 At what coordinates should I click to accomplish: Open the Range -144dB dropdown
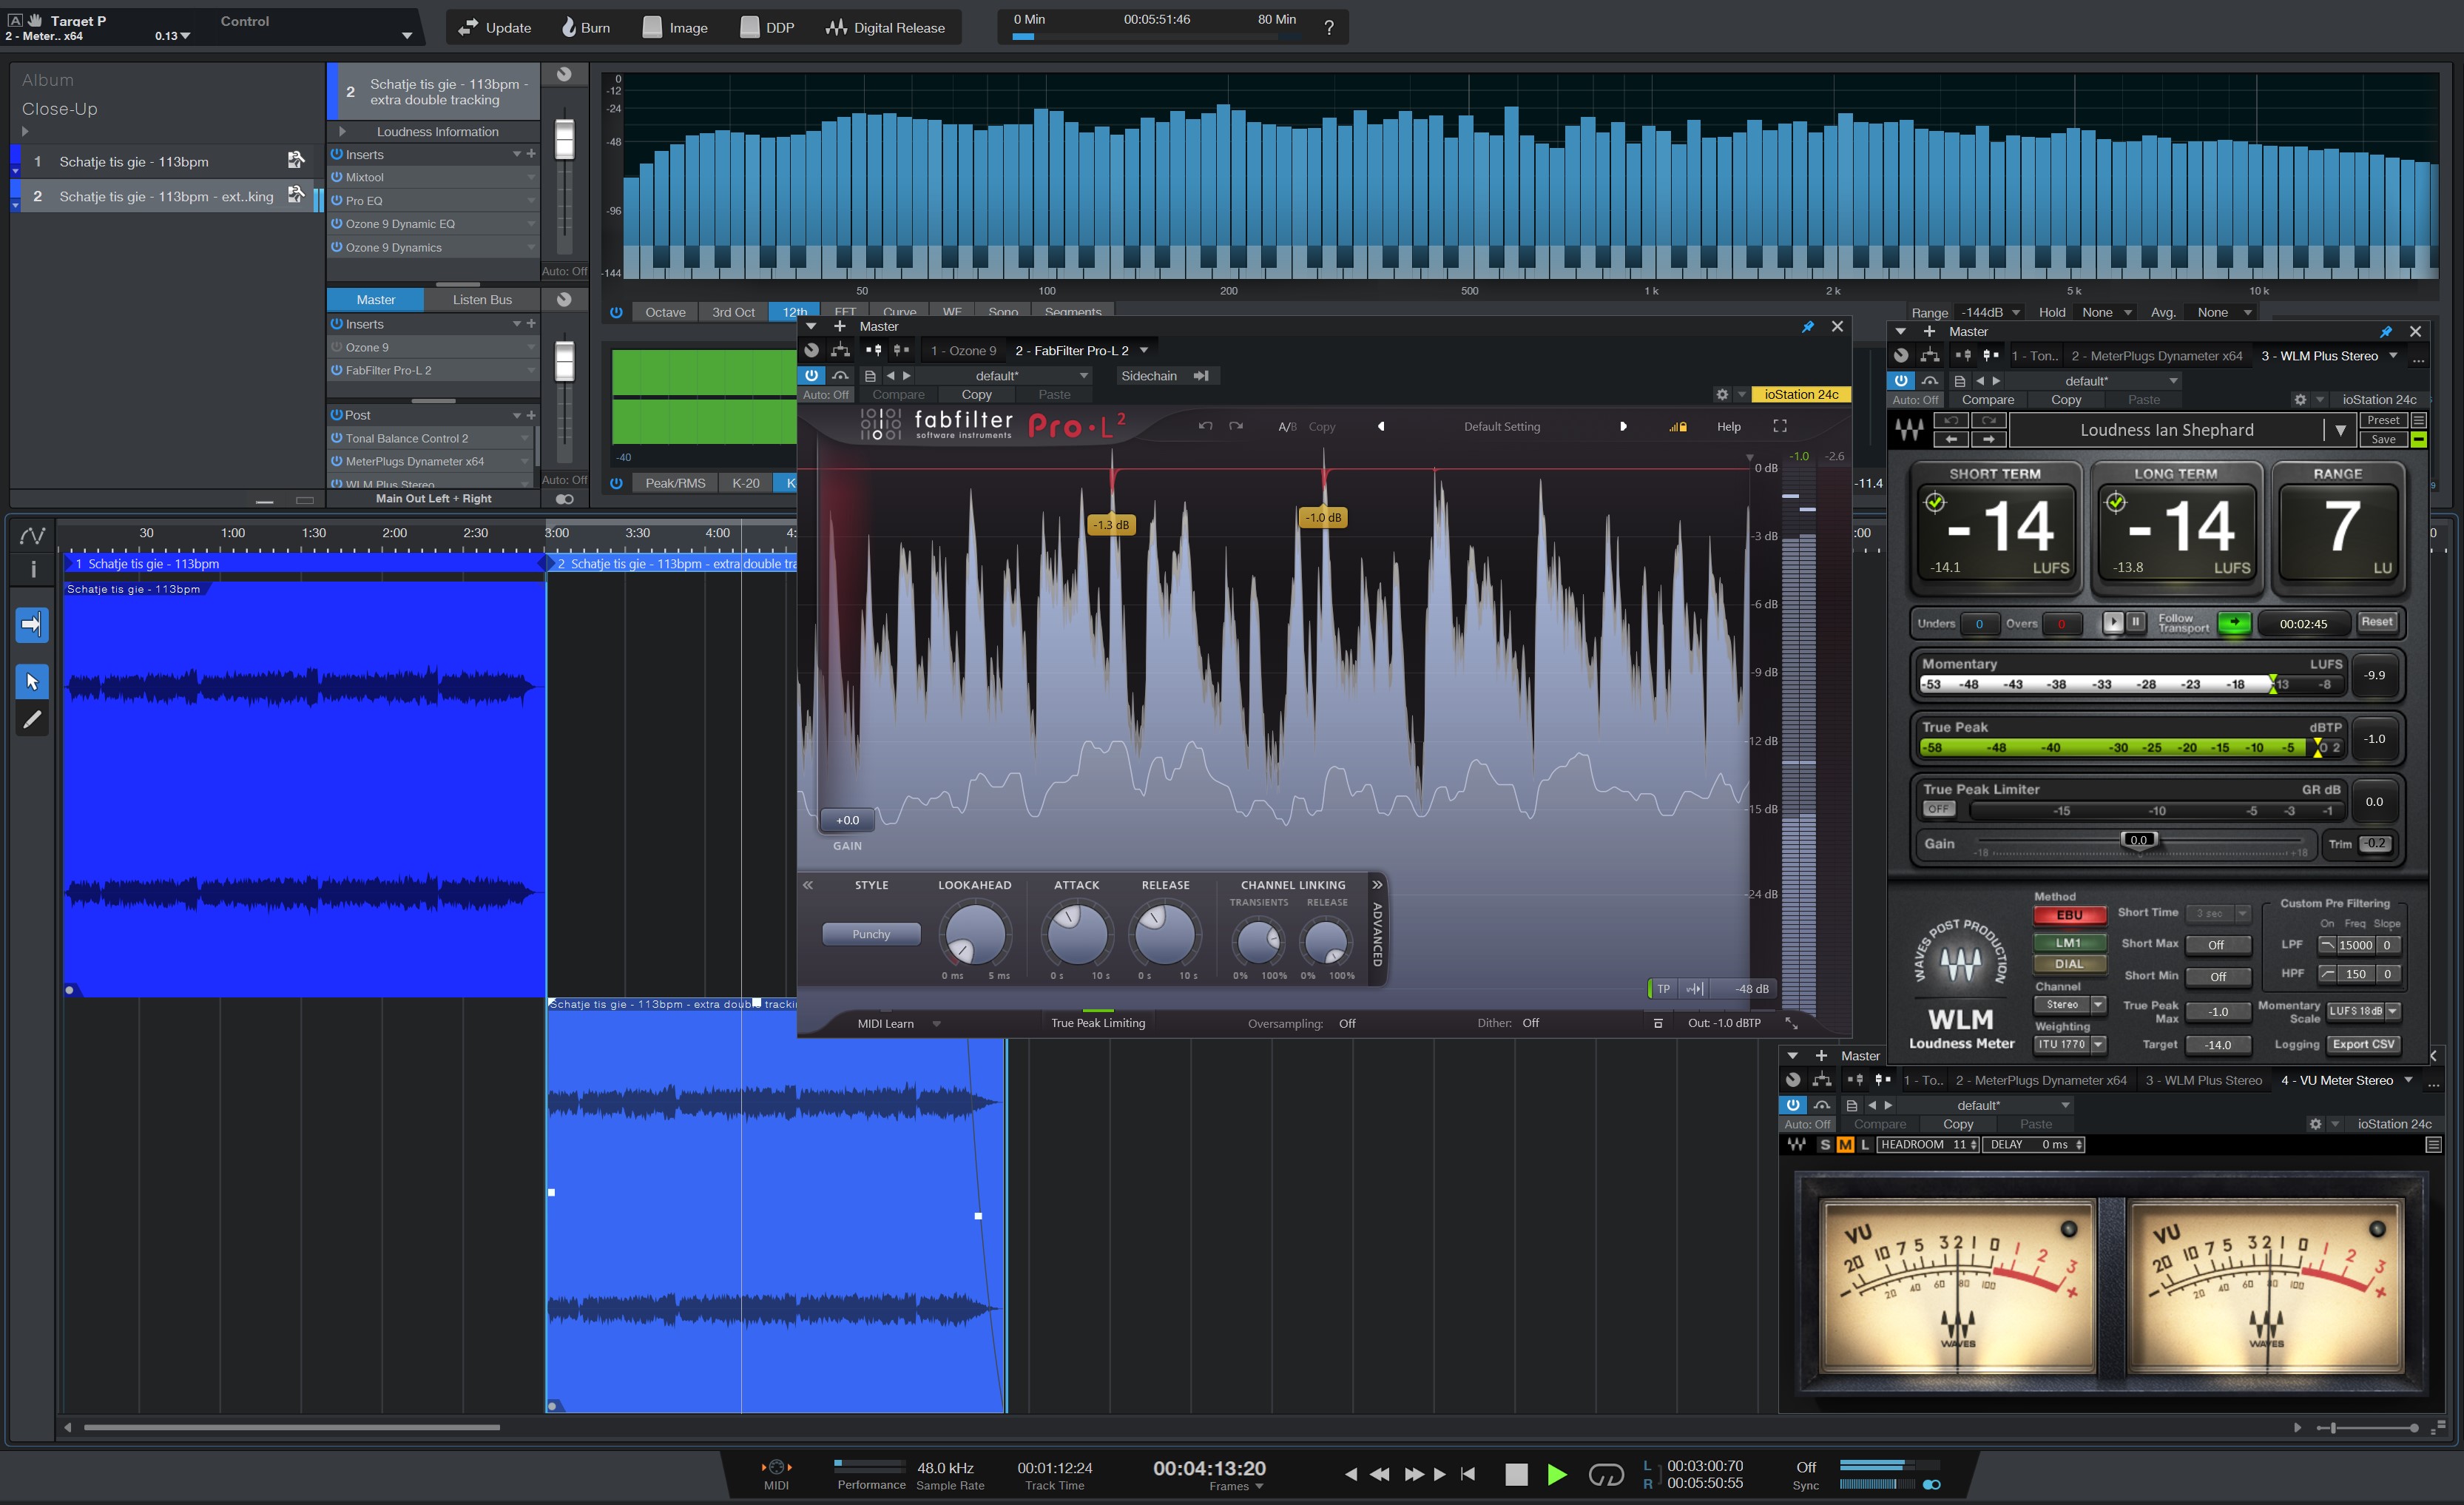point(1989,312)
